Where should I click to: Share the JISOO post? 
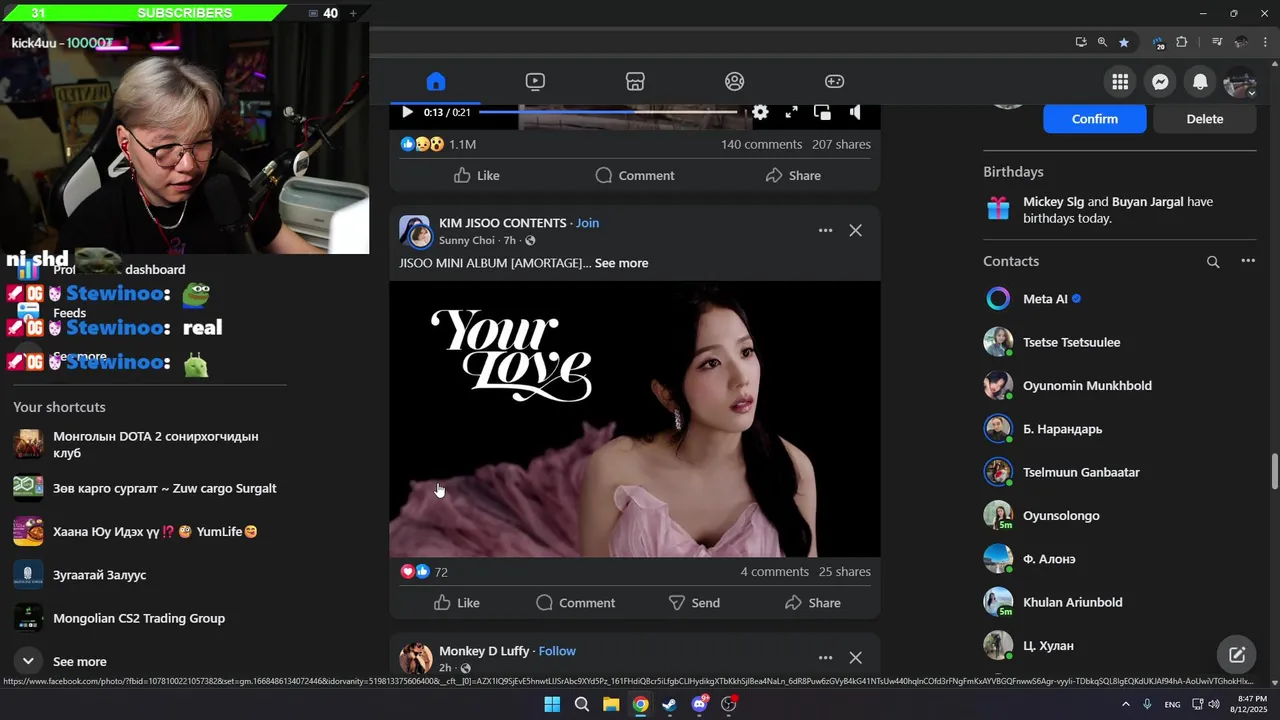click(813, 603)
